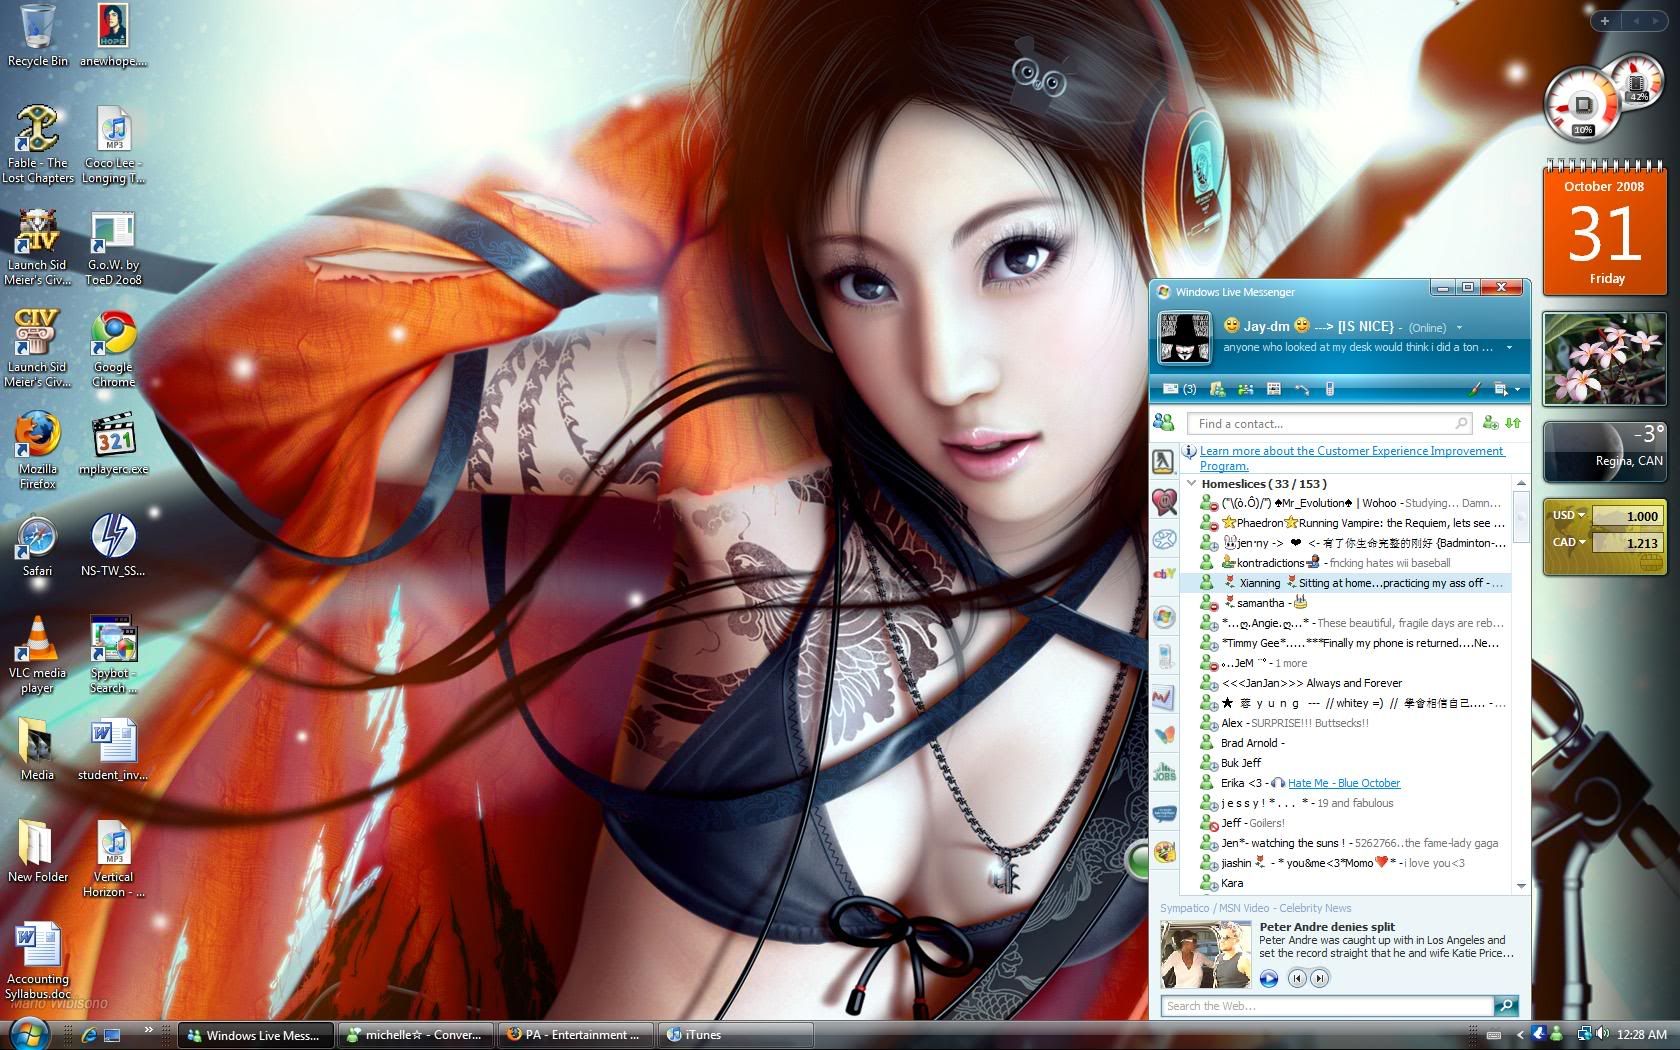Viewport: 1680px width, 1050px height.
Task: Select the Buk Jeff contact
Action: 1346,763
